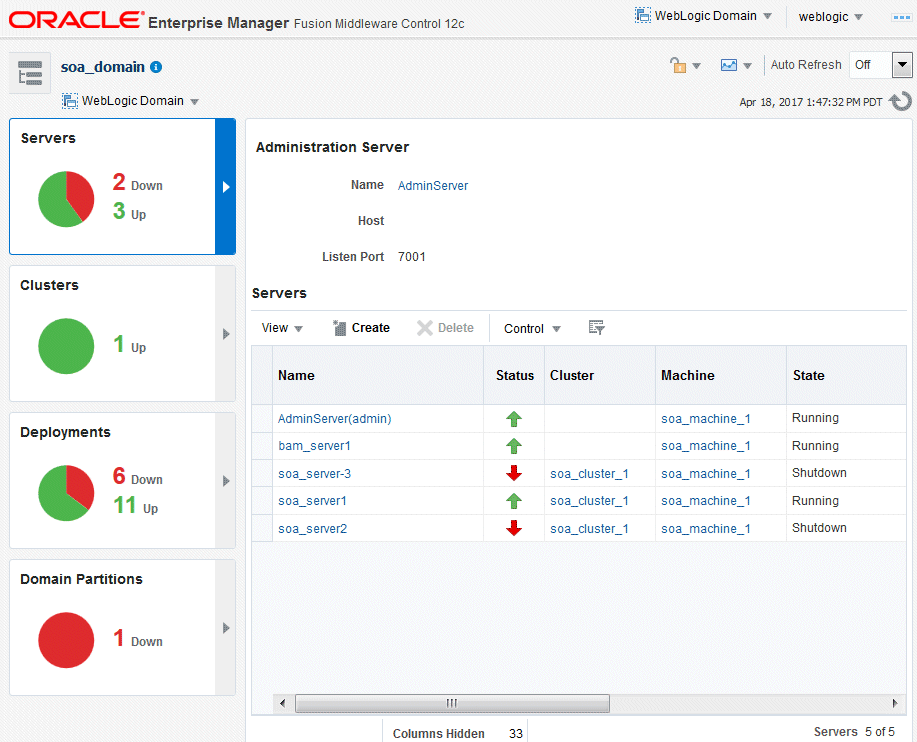Open soa_machine_1 link in the soa_server2 row
The image size is (917, 742).
click(706, 529)
